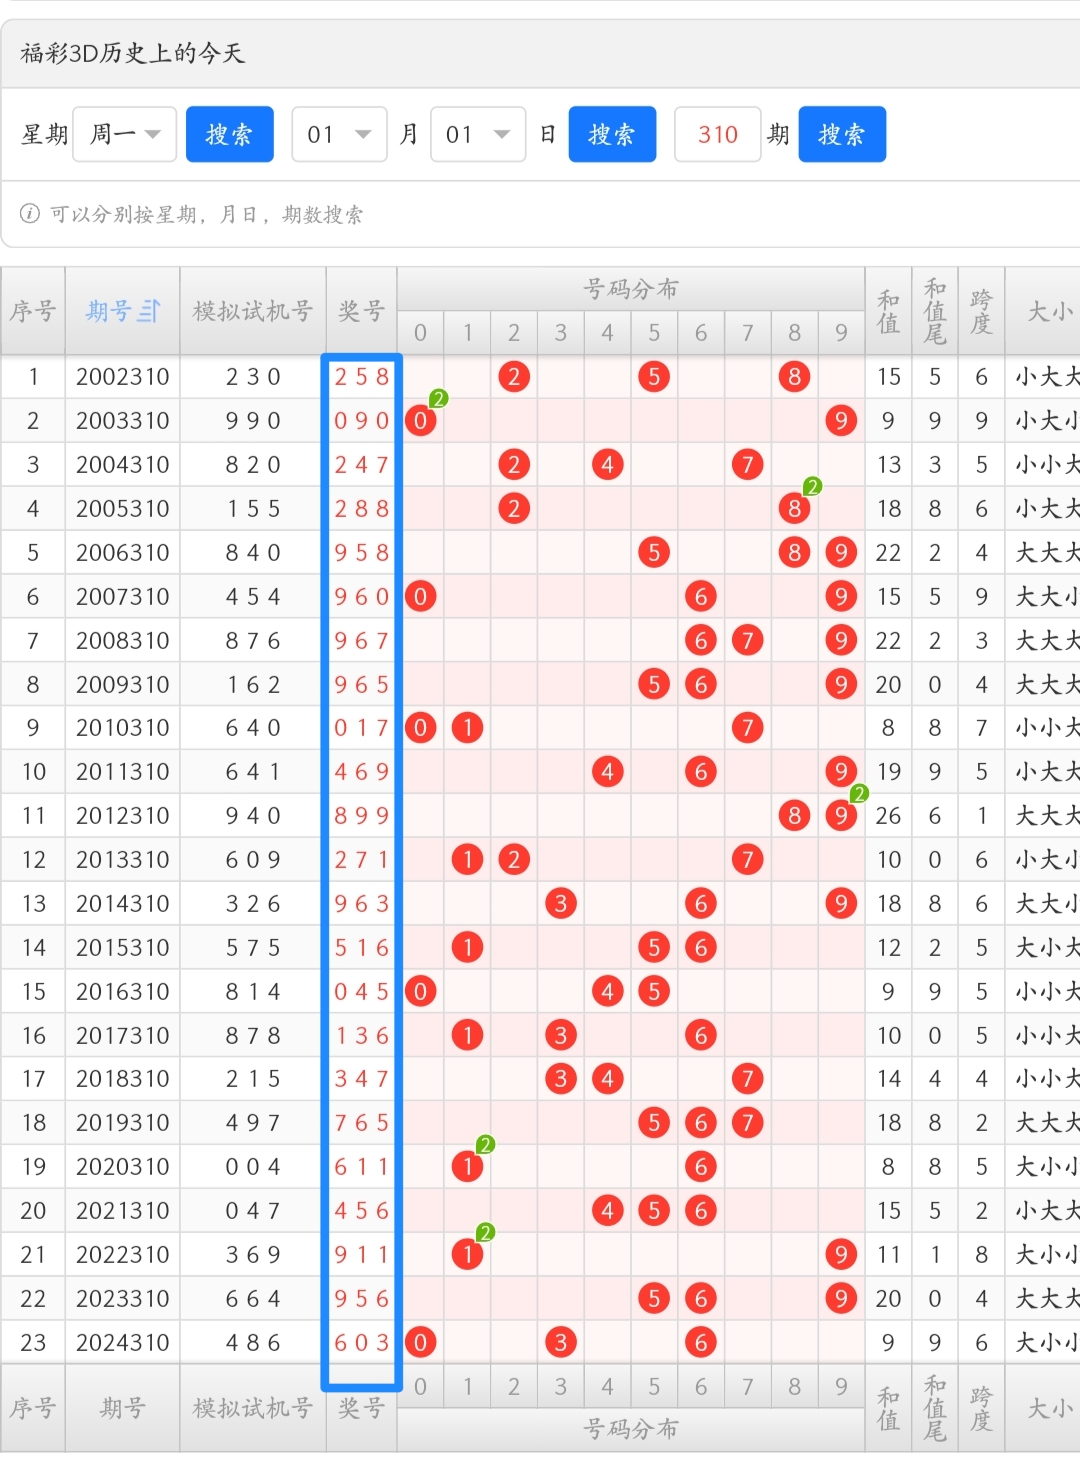Click the top 序号 column header
This screenshot has height=1467, width=1080.
pyautogui.click(x=33, y=311)
